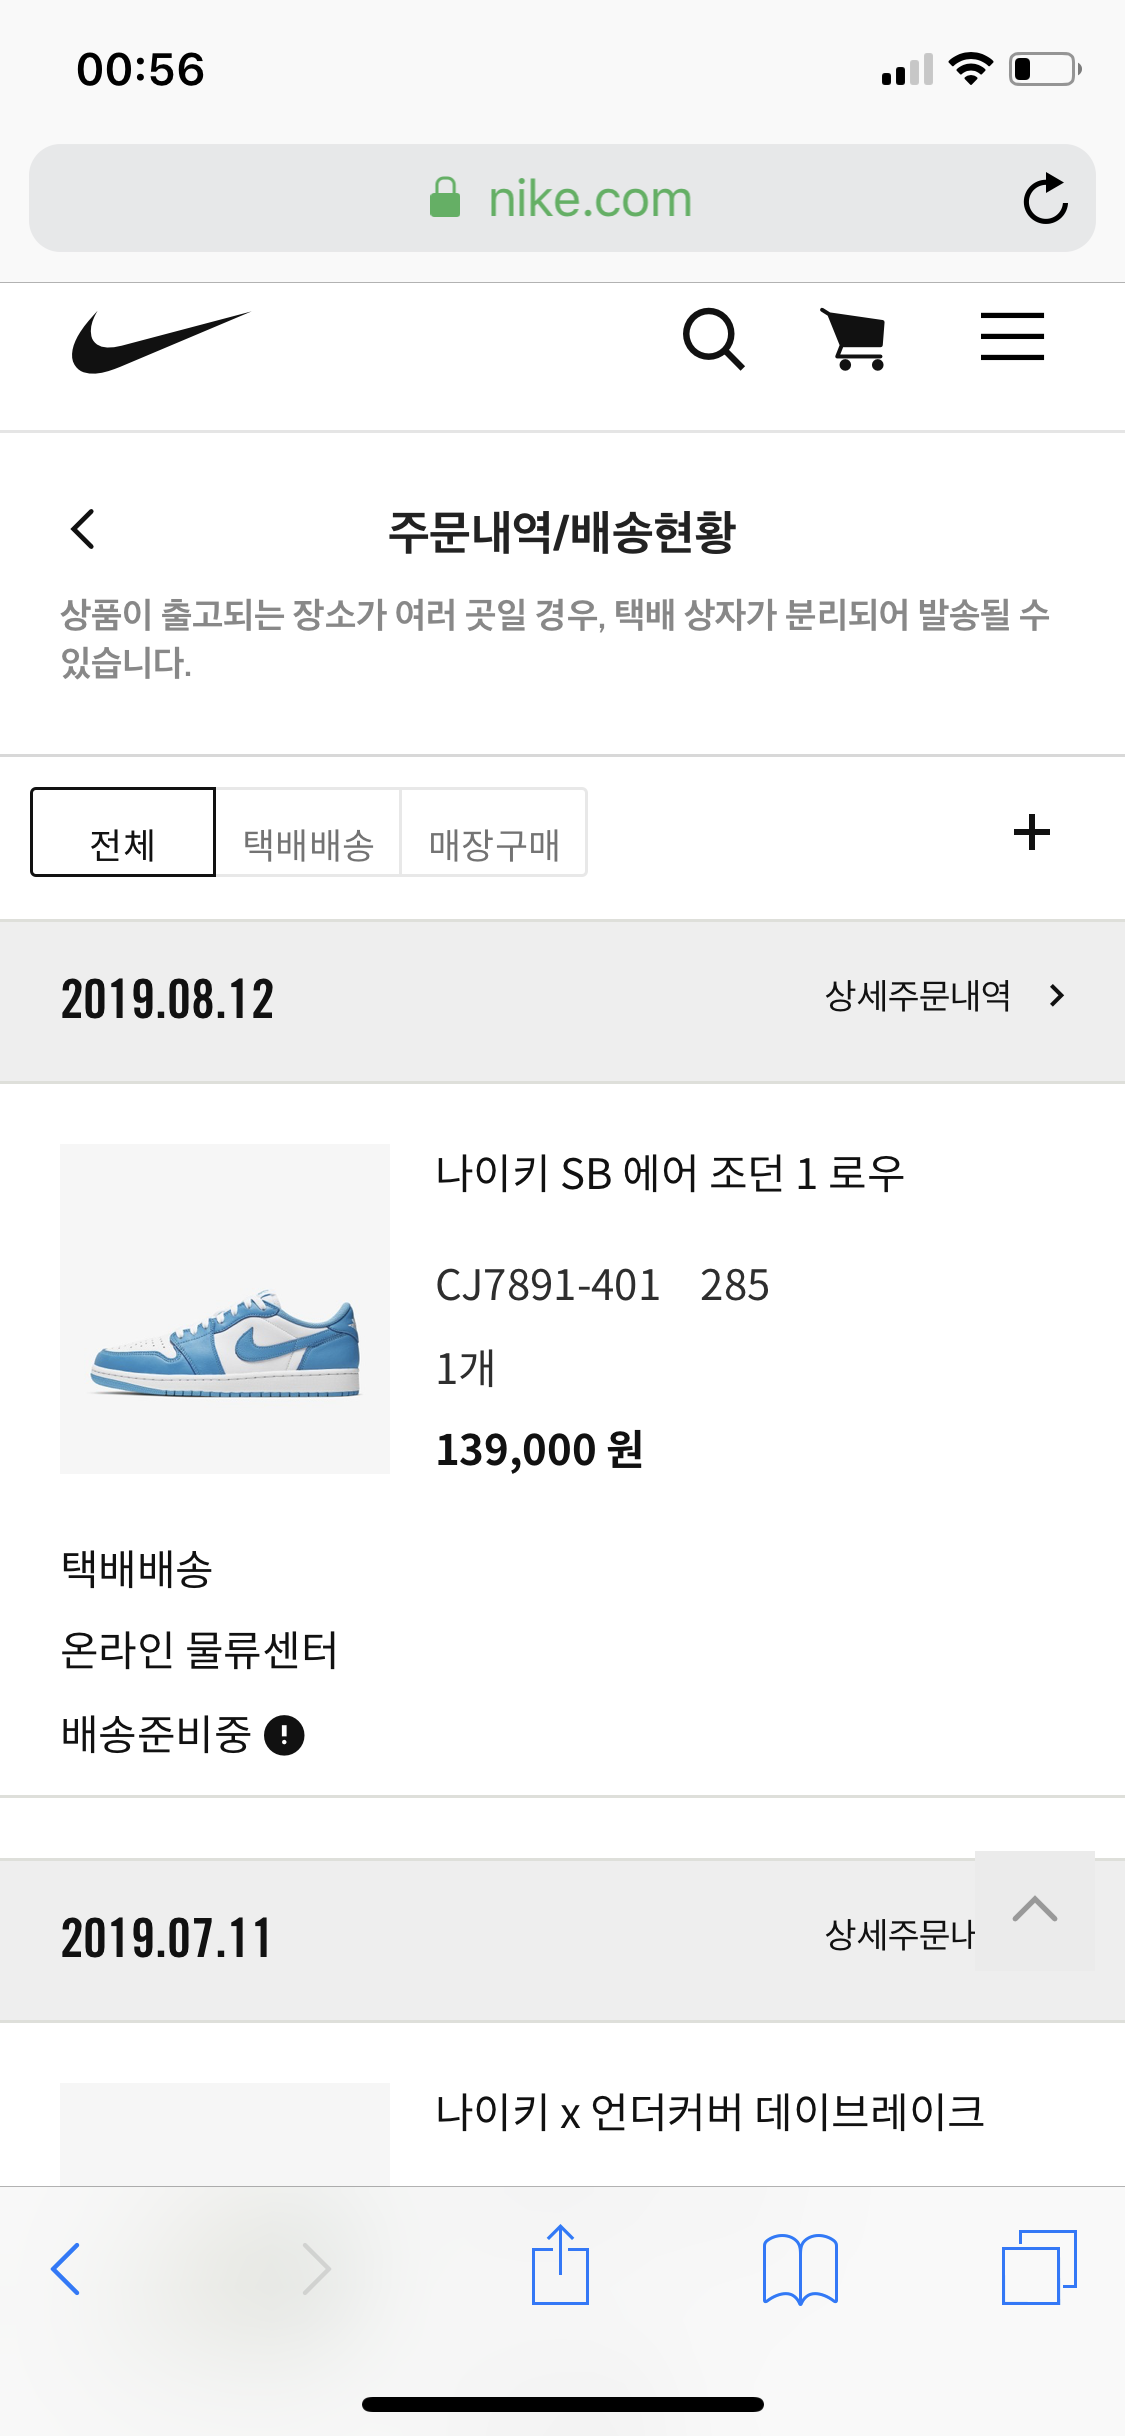Click the Nike swoosh logo
Screen dimensions: 1125x2436
point(160,341)
